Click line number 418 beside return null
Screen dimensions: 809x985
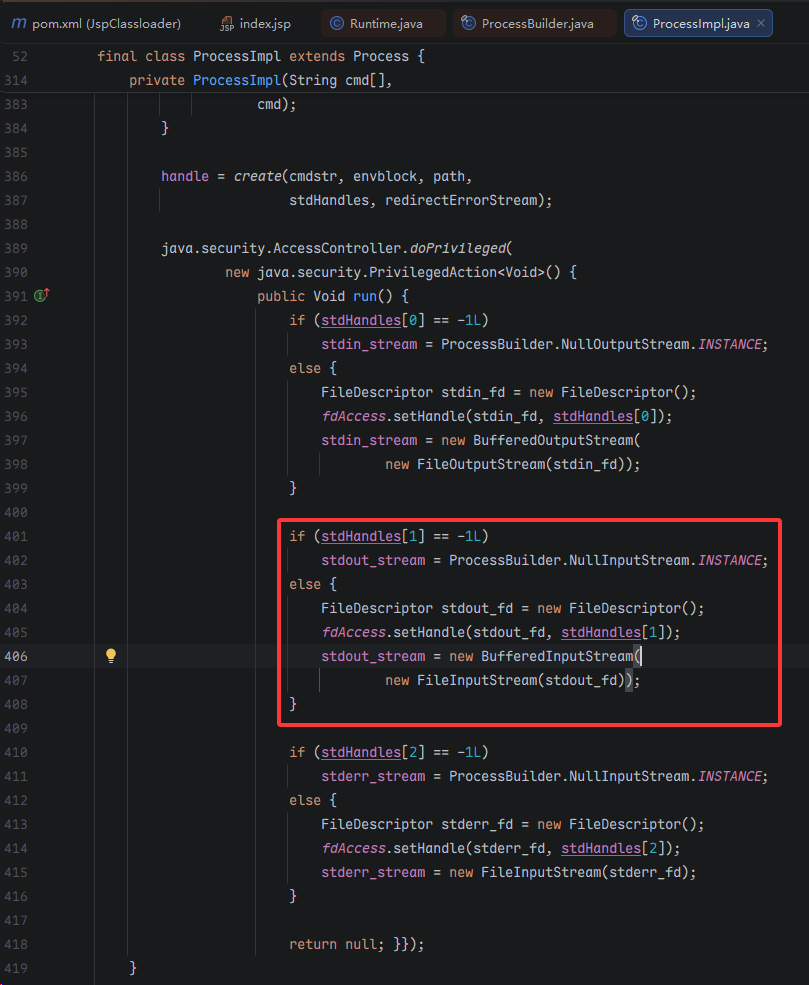[x=16, y=944]
